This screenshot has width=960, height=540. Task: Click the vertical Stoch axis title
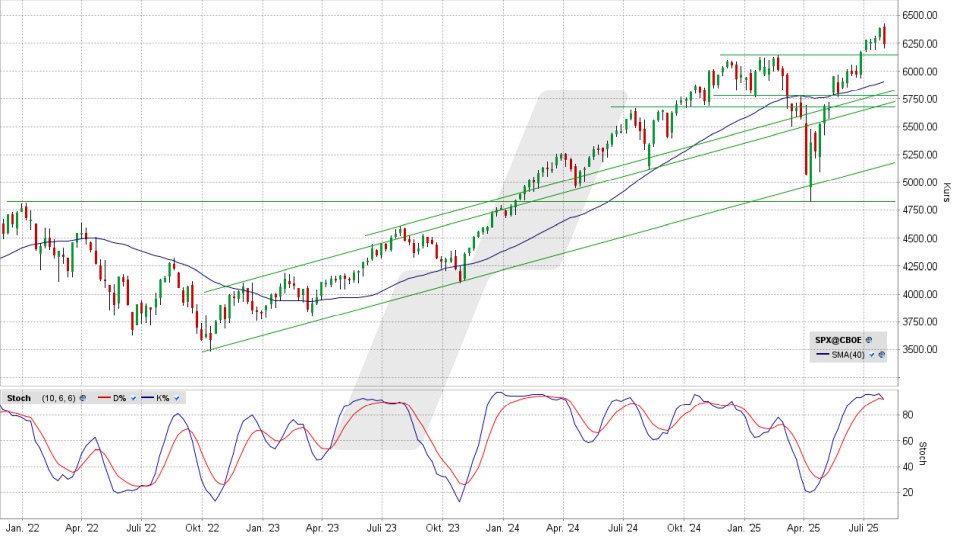924,454
